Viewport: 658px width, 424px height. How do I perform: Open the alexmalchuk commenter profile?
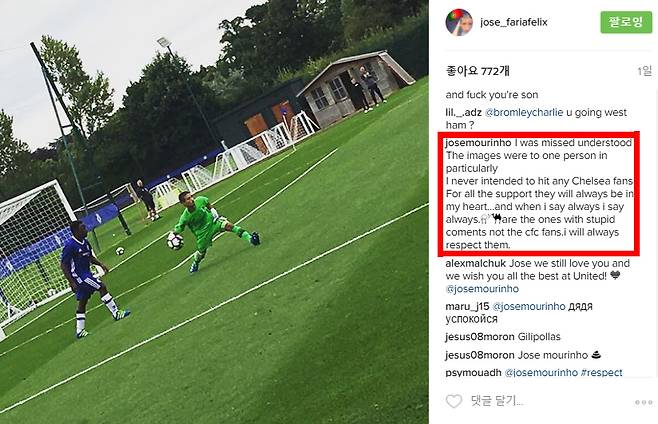point(475,264)
